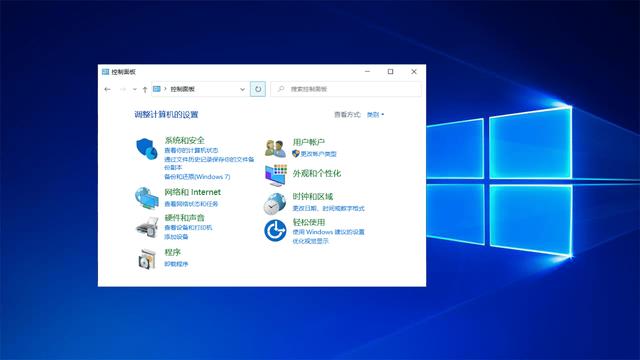Open the 网络和 Internet category link
This screenshot has height=360, width=640.
pos(193,192)
